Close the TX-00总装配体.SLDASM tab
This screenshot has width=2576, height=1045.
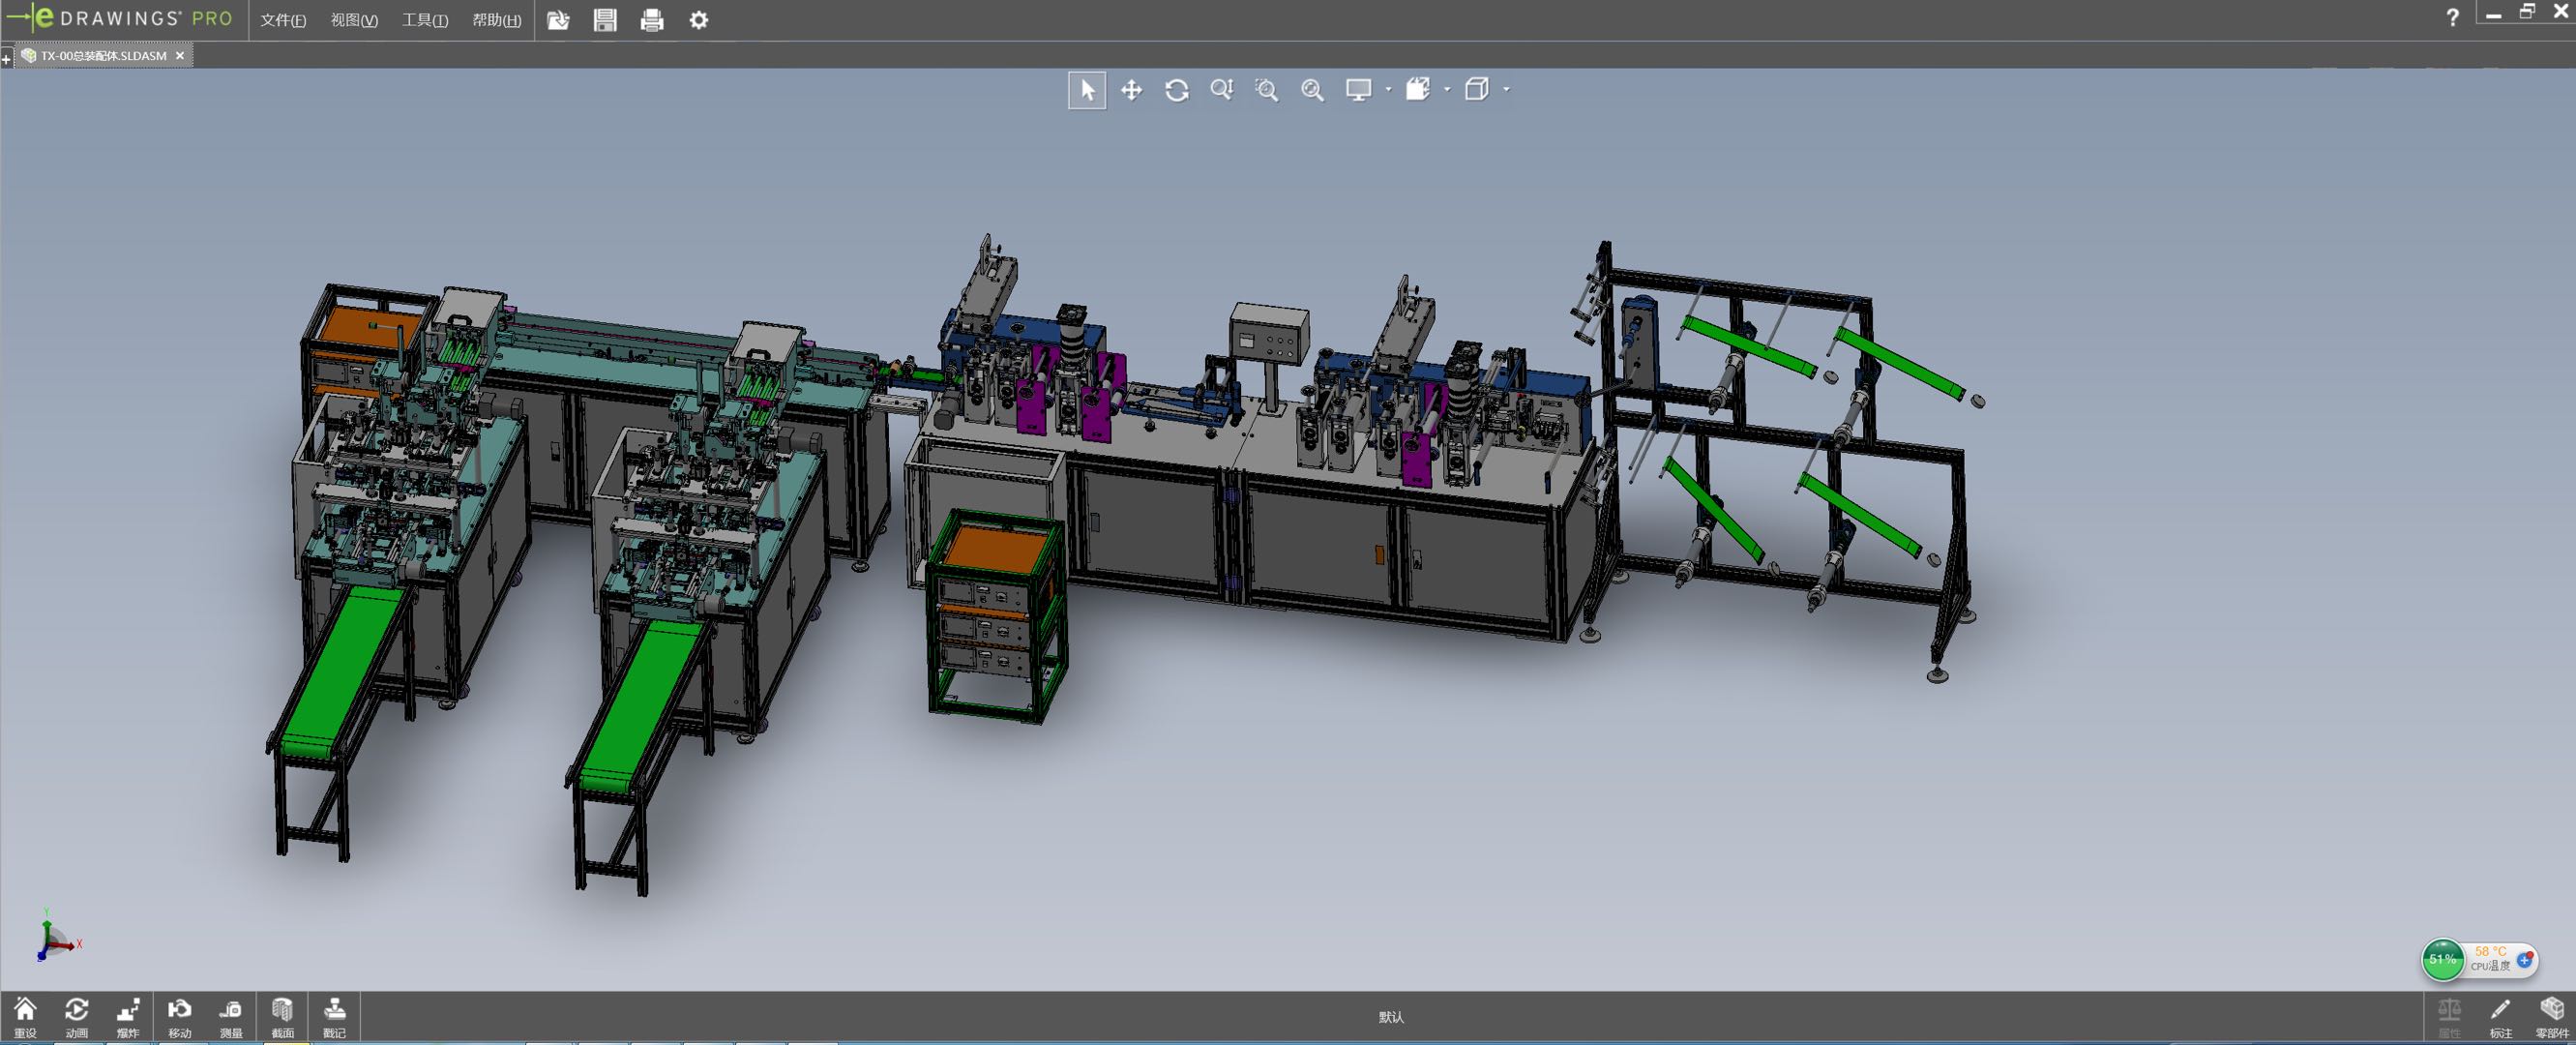point(180,56)
